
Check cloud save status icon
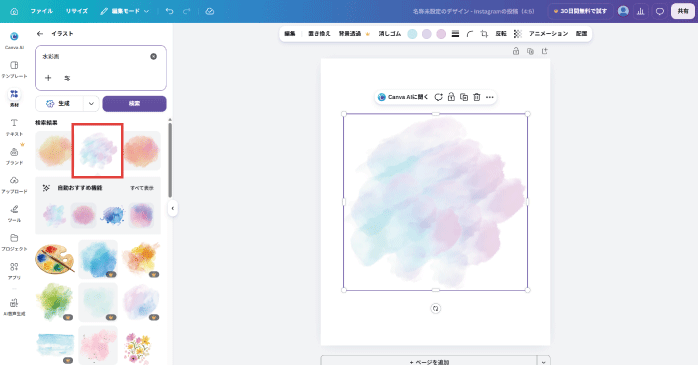210,11
